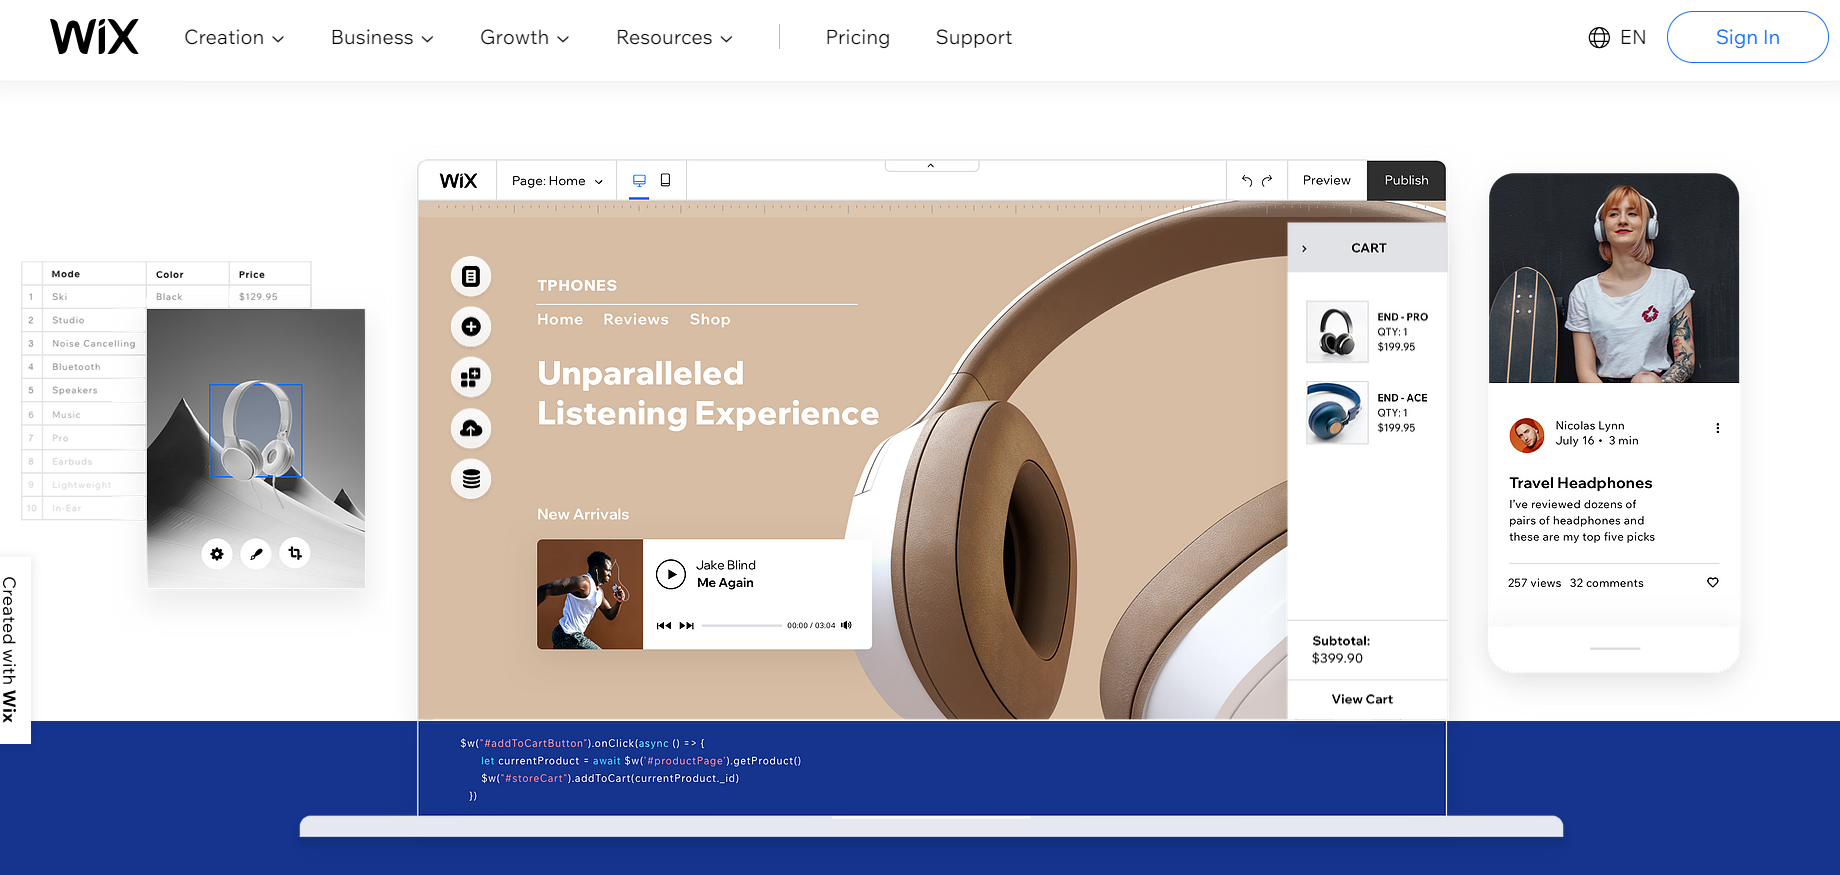Click the EN language label
This screenshot has height=875, width=1840.
(x=1633, y=37)
